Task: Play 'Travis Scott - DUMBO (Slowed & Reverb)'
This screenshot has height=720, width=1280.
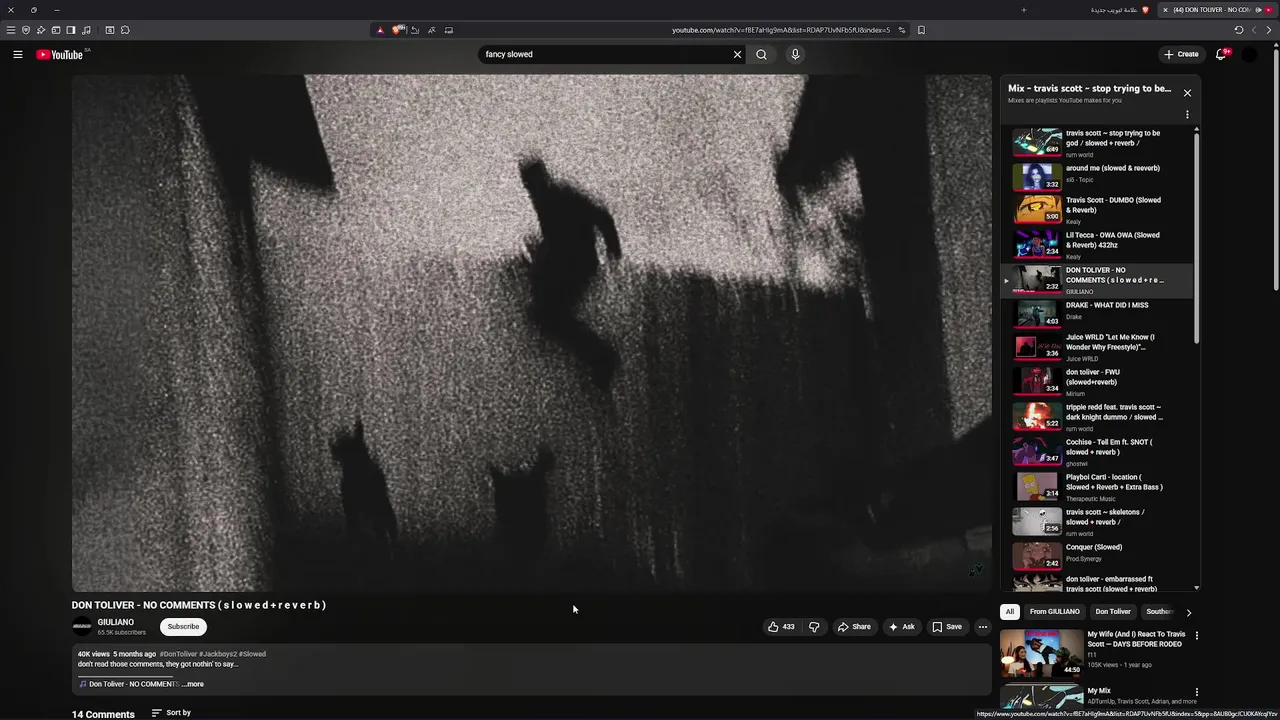Action: [x=1096, y=209]
